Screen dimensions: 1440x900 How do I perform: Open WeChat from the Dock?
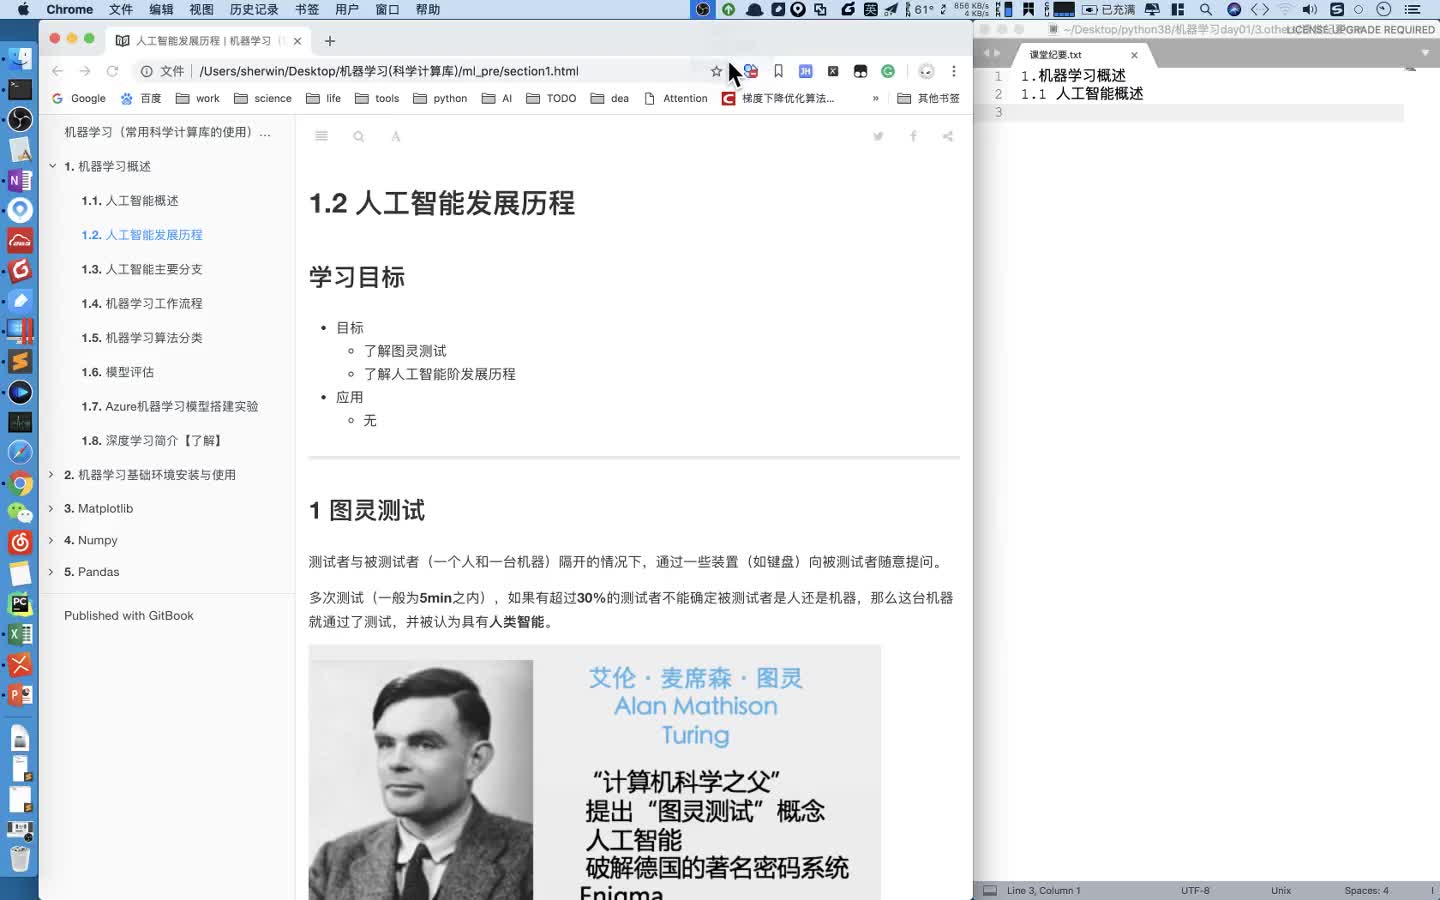20,513
